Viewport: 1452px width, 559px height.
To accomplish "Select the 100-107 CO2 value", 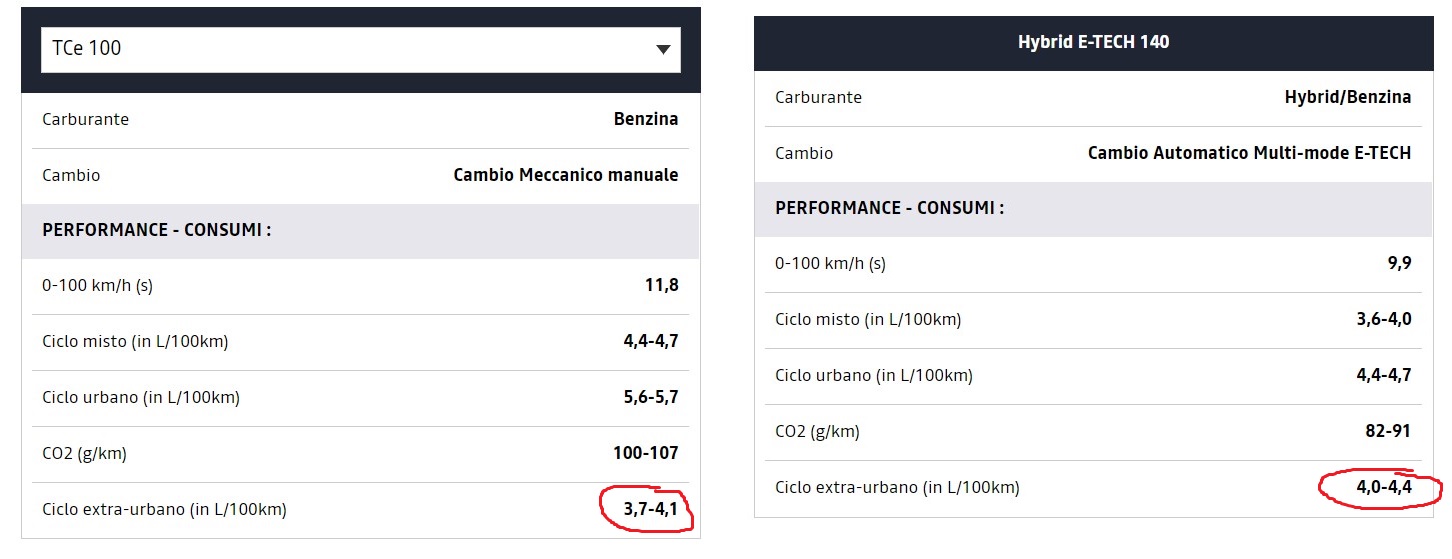I will [645, 453].
